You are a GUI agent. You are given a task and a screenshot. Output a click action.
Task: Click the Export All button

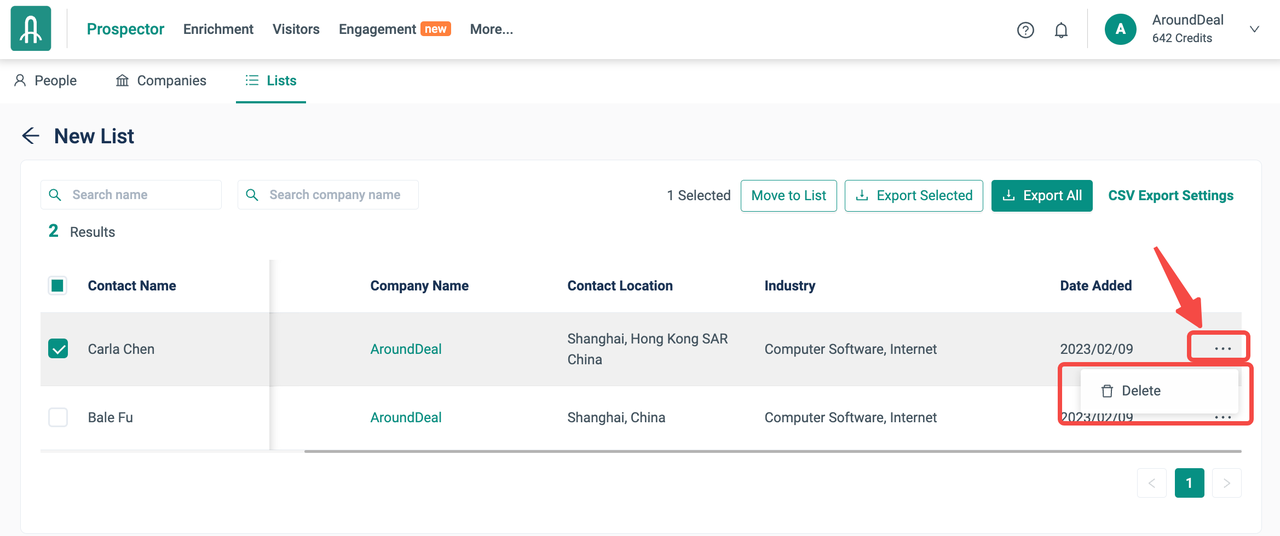pos(1042,195)
